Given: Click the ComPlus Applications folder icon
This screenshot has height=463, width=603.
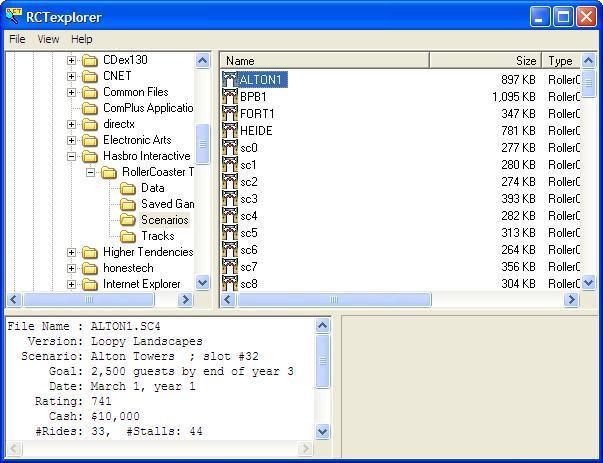Looking at the screenshot, I should 90,108.
